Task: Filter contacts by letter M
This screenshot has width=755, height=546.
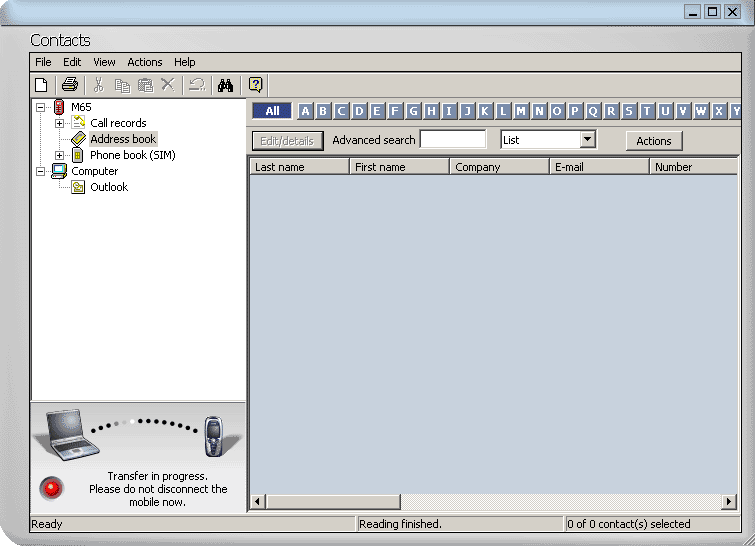Action: click(521, 111)
